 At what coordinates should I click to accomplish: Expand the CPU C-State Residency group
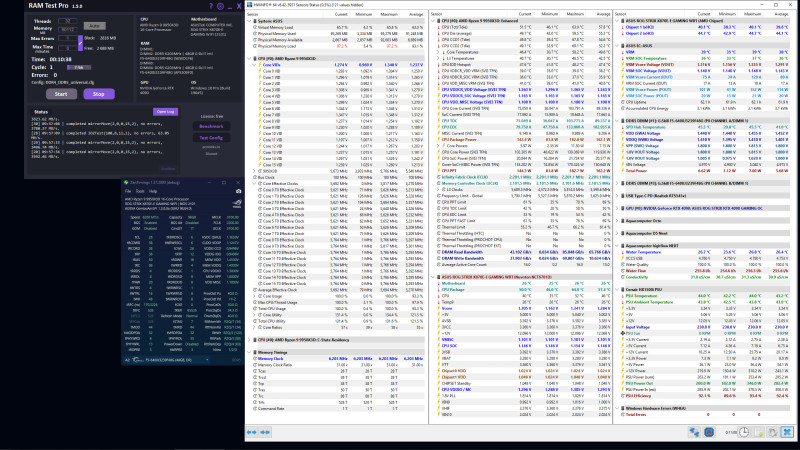coord(249,340)
